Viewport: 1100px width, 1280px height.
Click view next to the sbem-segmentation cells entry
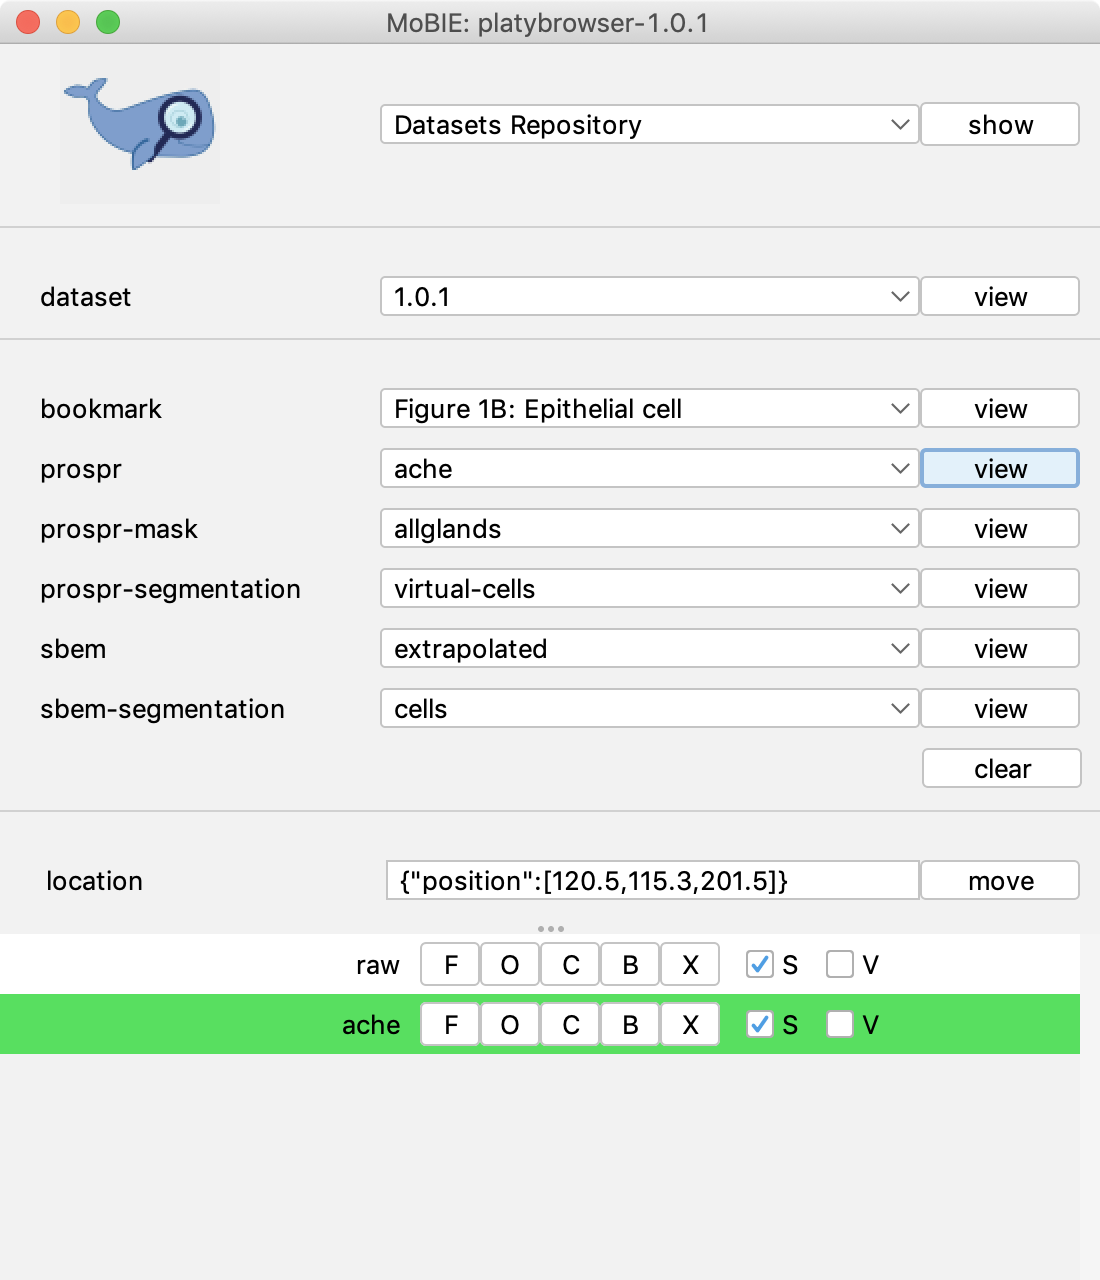[999, 708]
